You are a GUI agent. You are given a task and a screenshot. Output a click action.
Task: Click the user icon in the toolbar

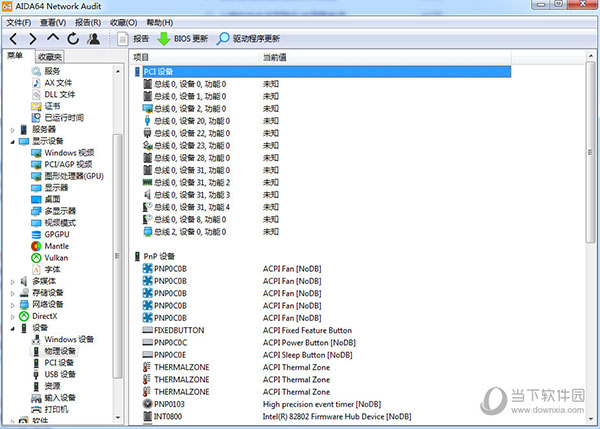(x=93, y=38)
